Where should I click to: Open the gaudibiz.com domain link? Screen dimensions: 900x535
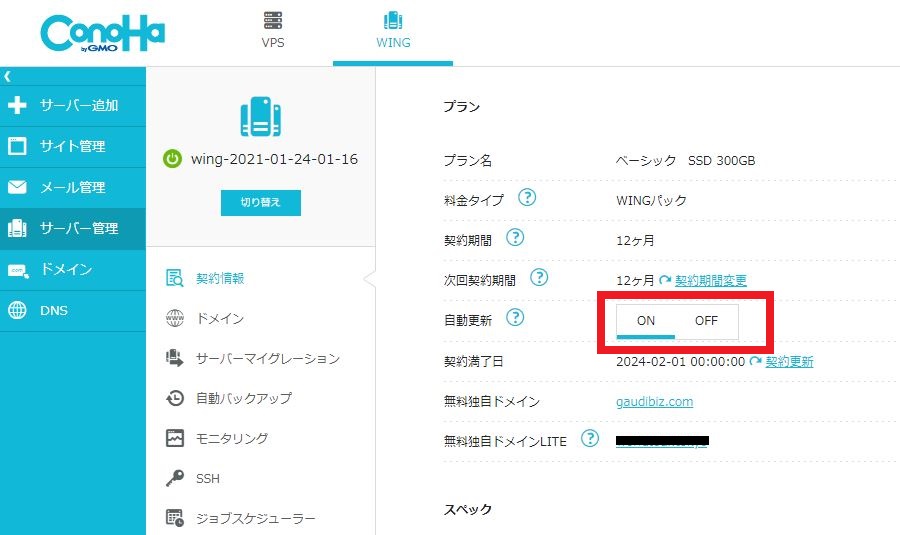point(654,402)
